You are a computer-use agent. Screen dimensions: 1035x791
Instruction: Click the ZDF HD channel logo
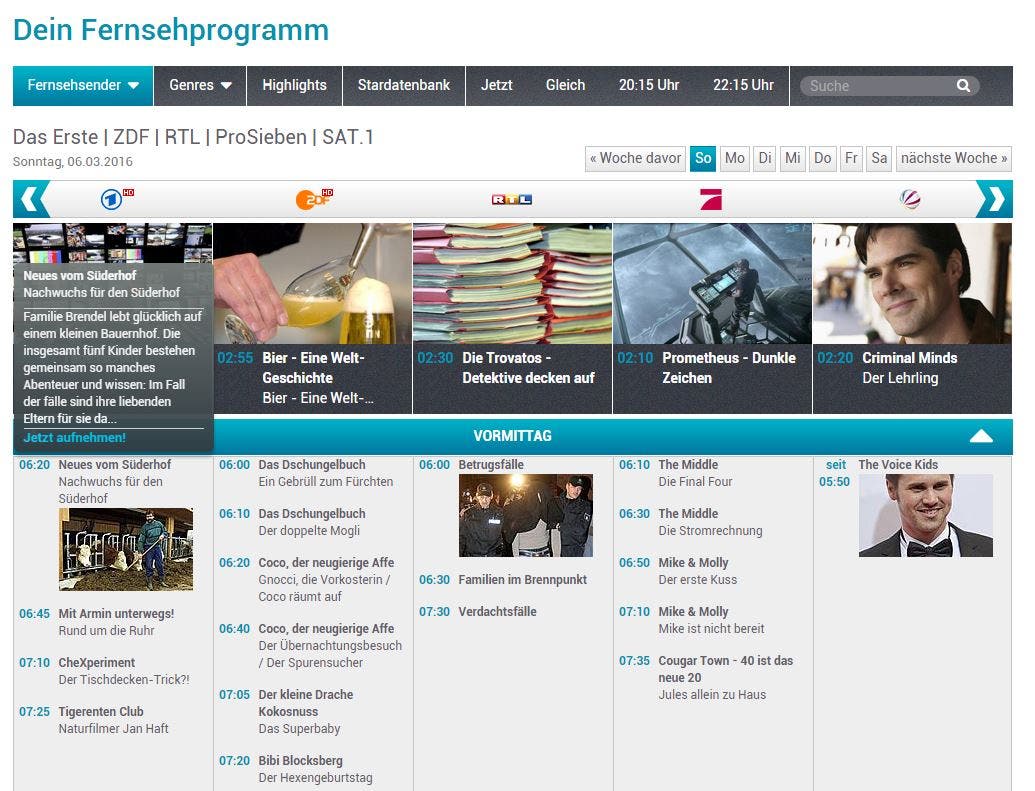314,199
